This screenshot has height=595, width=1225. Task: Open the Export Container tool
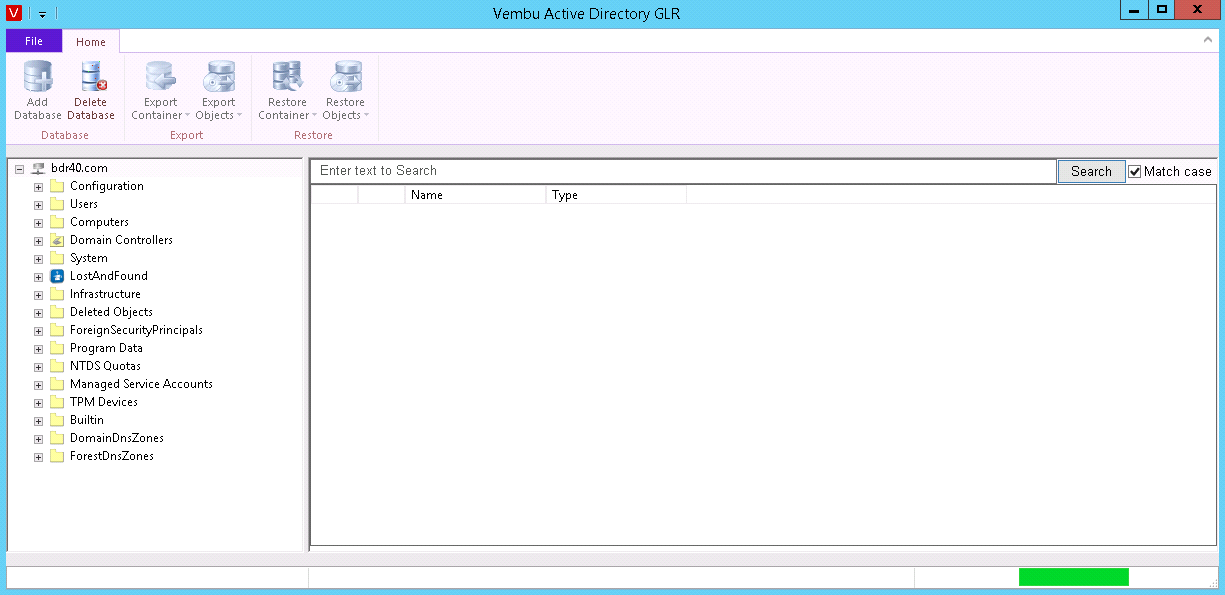click(x=160, y=91)
